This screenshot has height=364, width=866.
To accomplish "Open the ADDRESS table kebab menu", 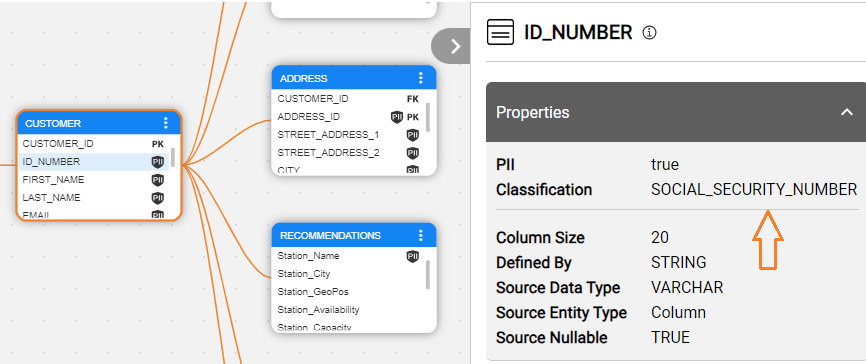I will coord(421,78).
